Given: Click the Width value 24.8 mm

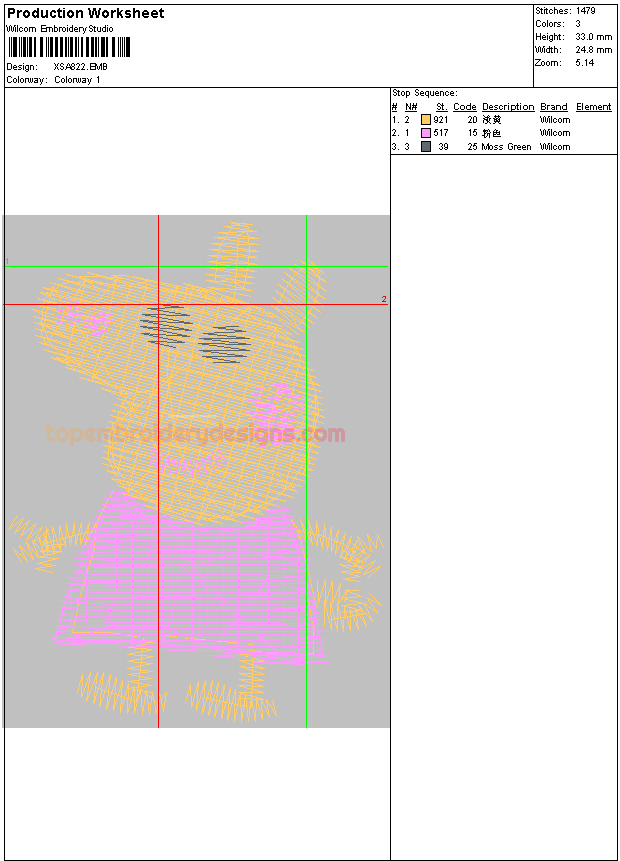Looking at the screenshot, I should [x=594, y=49].
